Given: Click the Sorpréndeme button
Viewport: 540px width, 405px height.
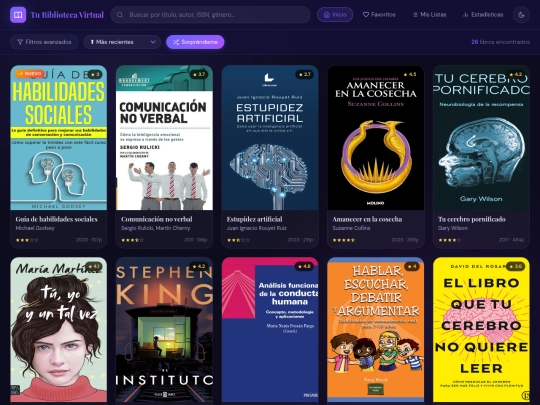Looking at the screenshot, I should coord(195,42).
